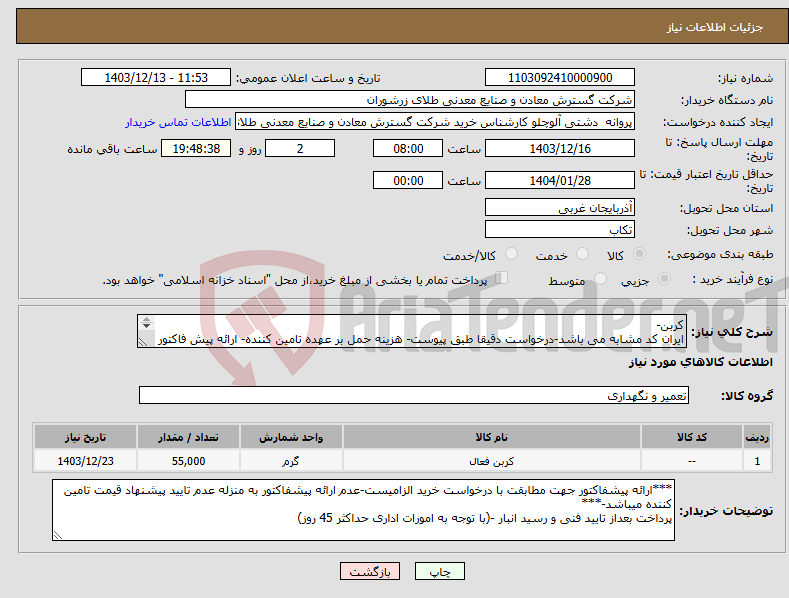The height and width of the screenshot is (598, 789).
Task: Click the کربن فعال item name cell
Action: coord(492,461)
